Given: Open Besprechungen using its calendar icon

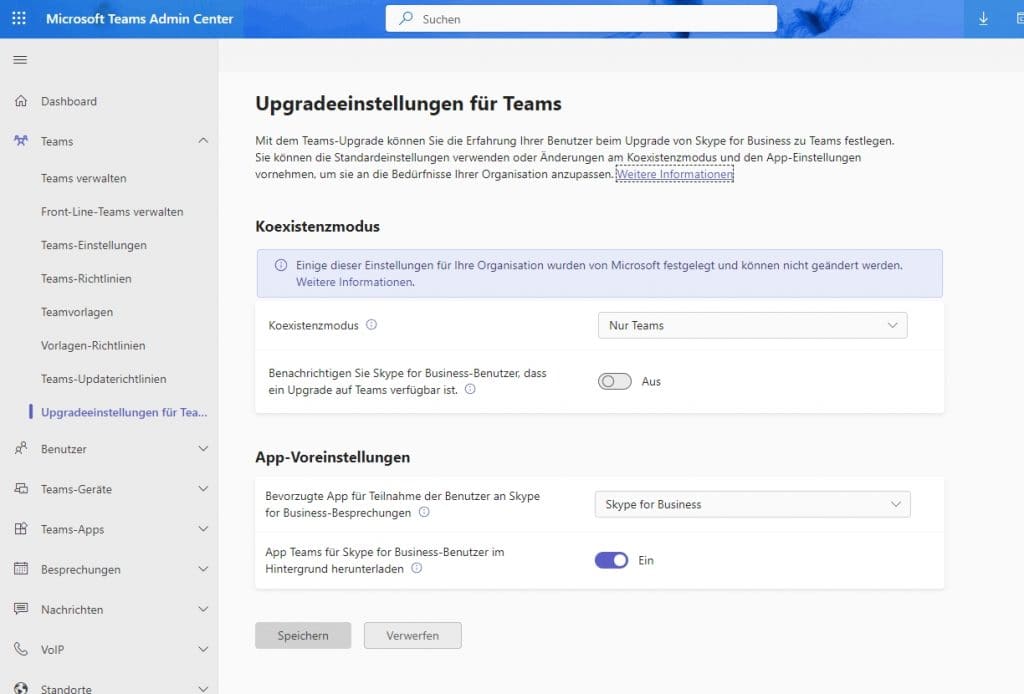Looking at the screenshot, I should [19, 569].
